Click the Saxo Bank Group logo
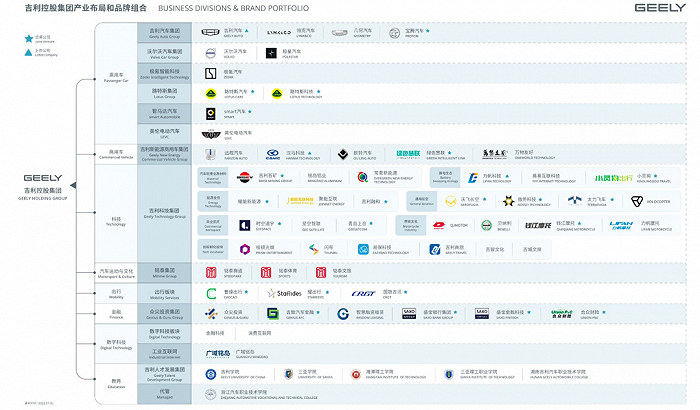This screenshot has height=410, width=700. (x=409, y=314)
